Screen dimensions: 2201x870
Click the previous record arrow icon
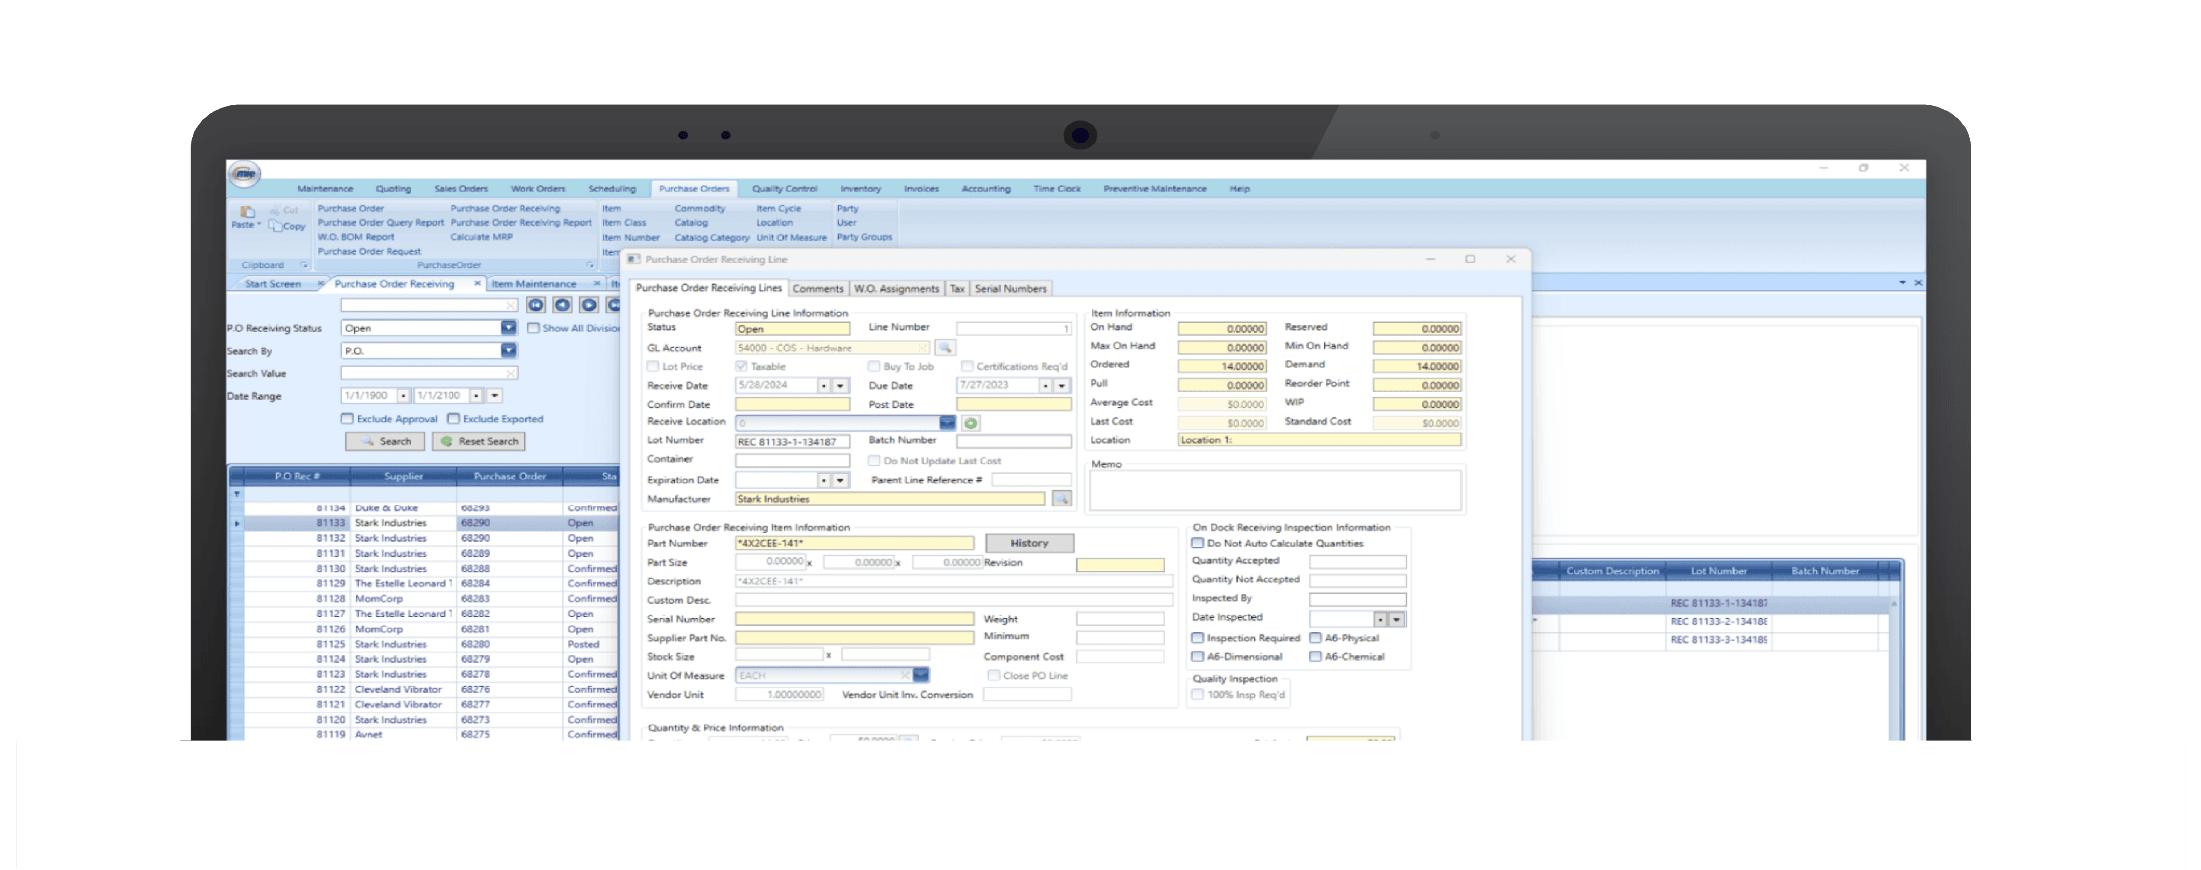(563, 306)
